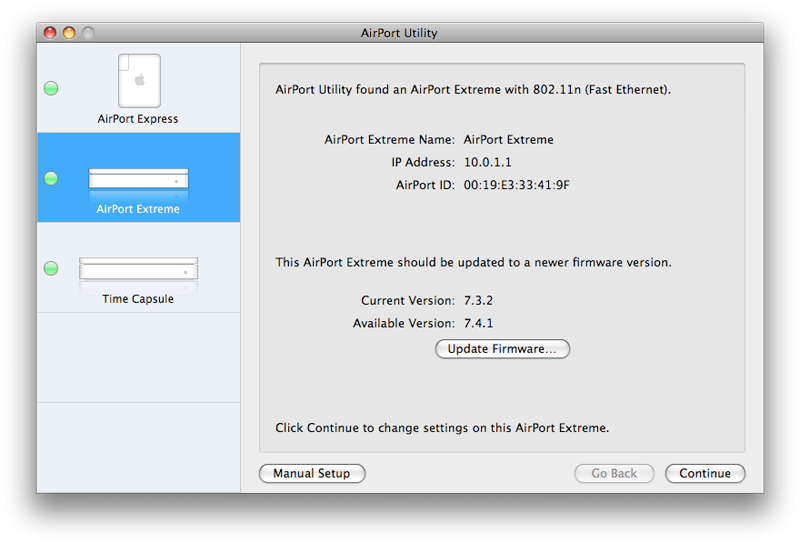Click the AirPort Utility window title

coord(399,33)
